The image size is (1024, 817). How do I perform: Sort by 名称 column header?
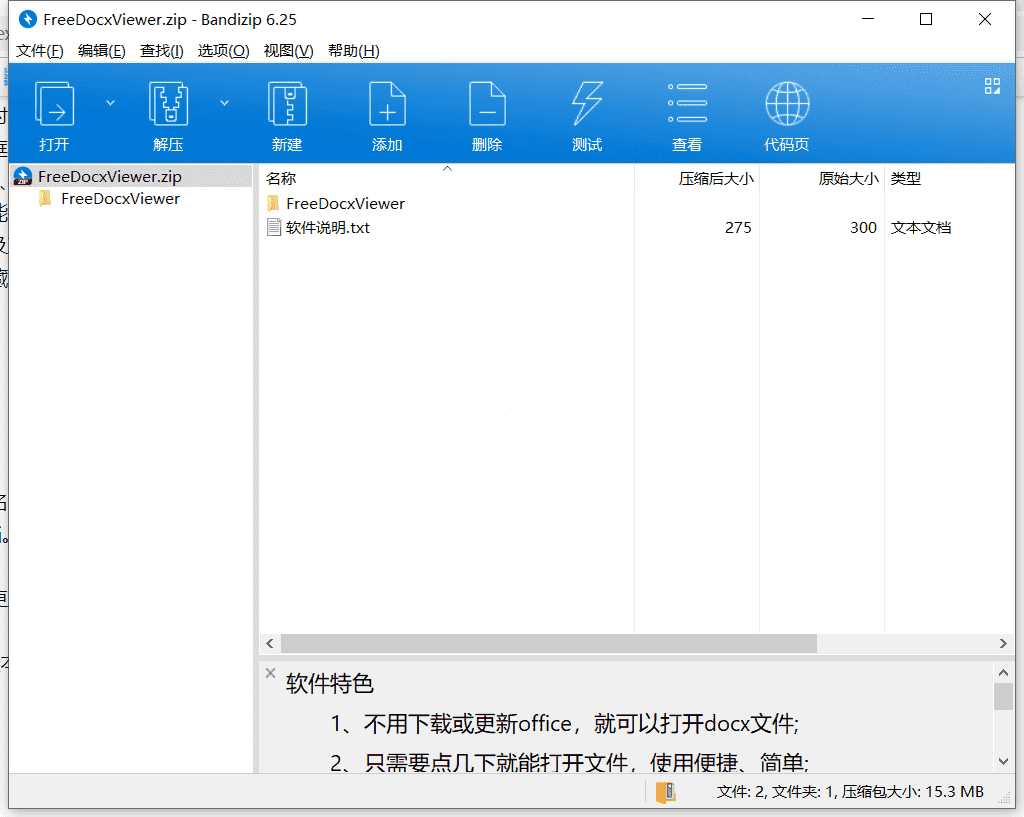[447, 178]
